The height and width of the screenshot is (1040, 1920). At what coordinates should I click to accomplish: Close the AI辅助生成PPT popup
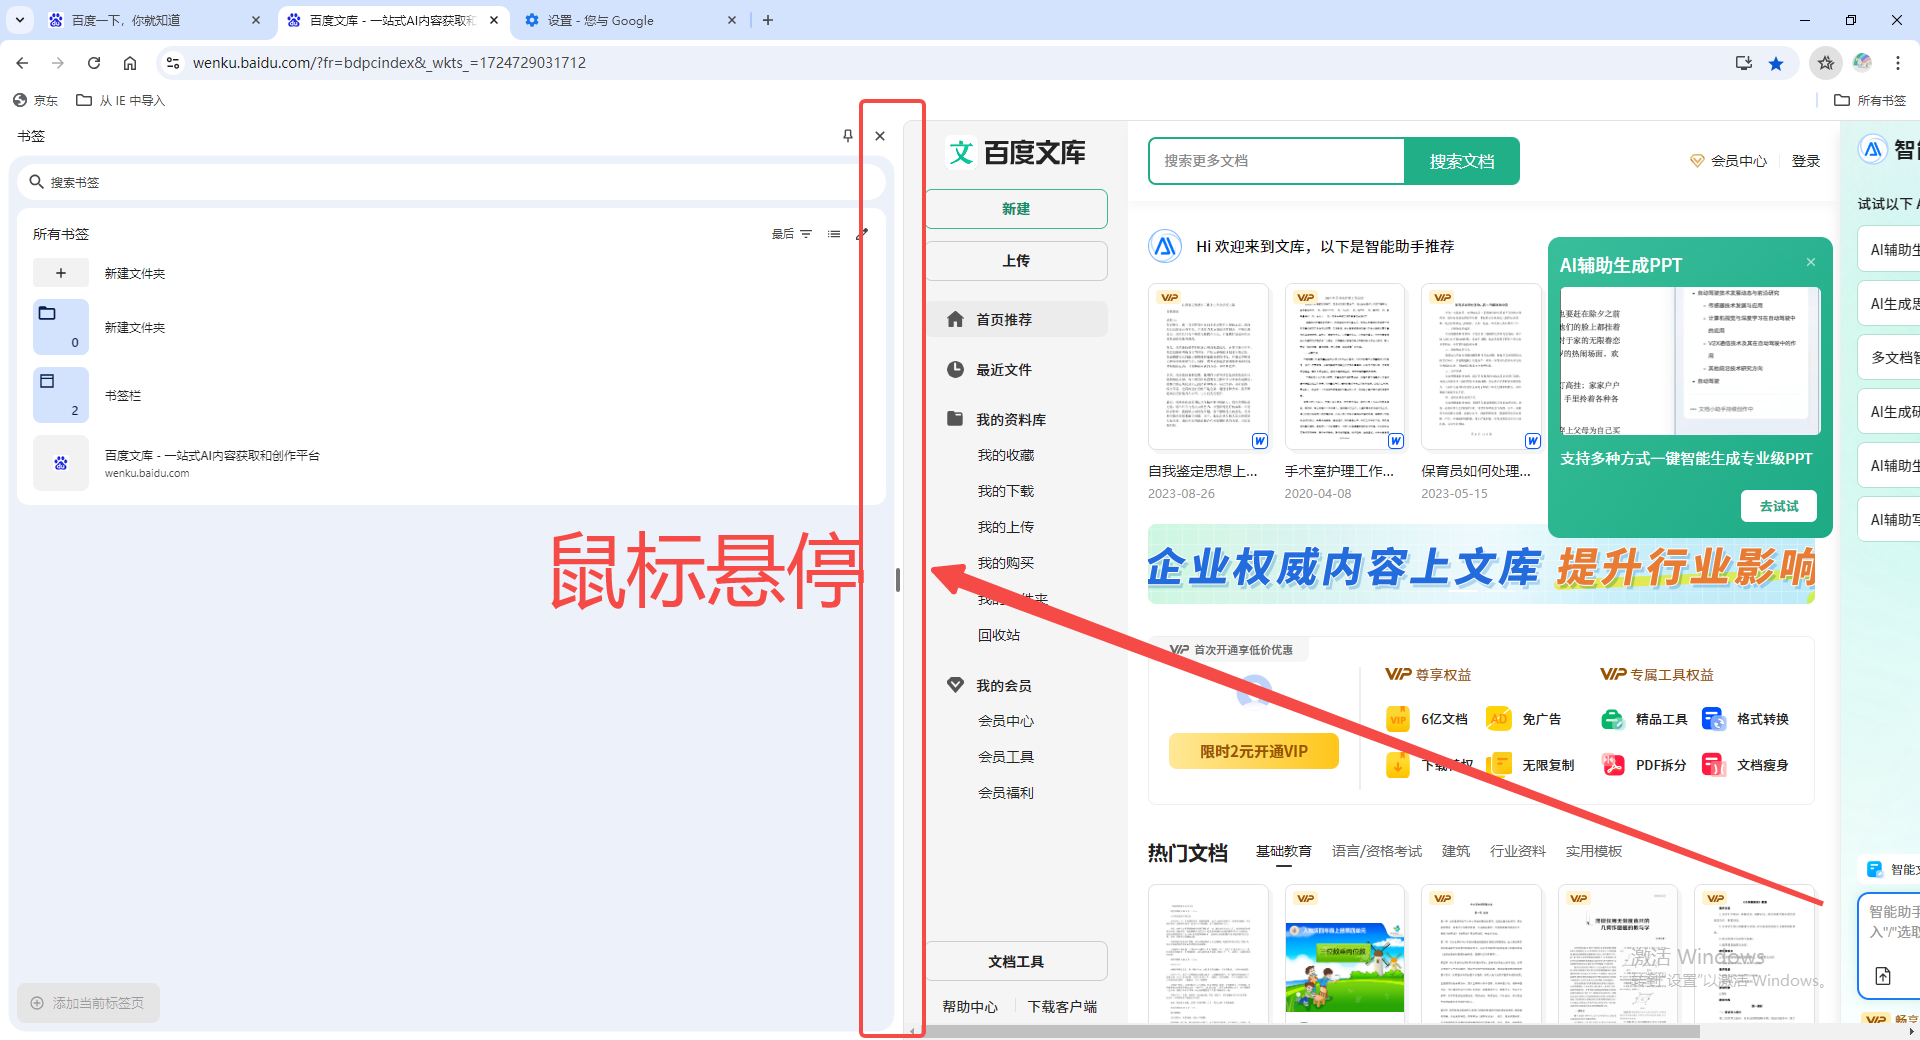pos(1811,262)
